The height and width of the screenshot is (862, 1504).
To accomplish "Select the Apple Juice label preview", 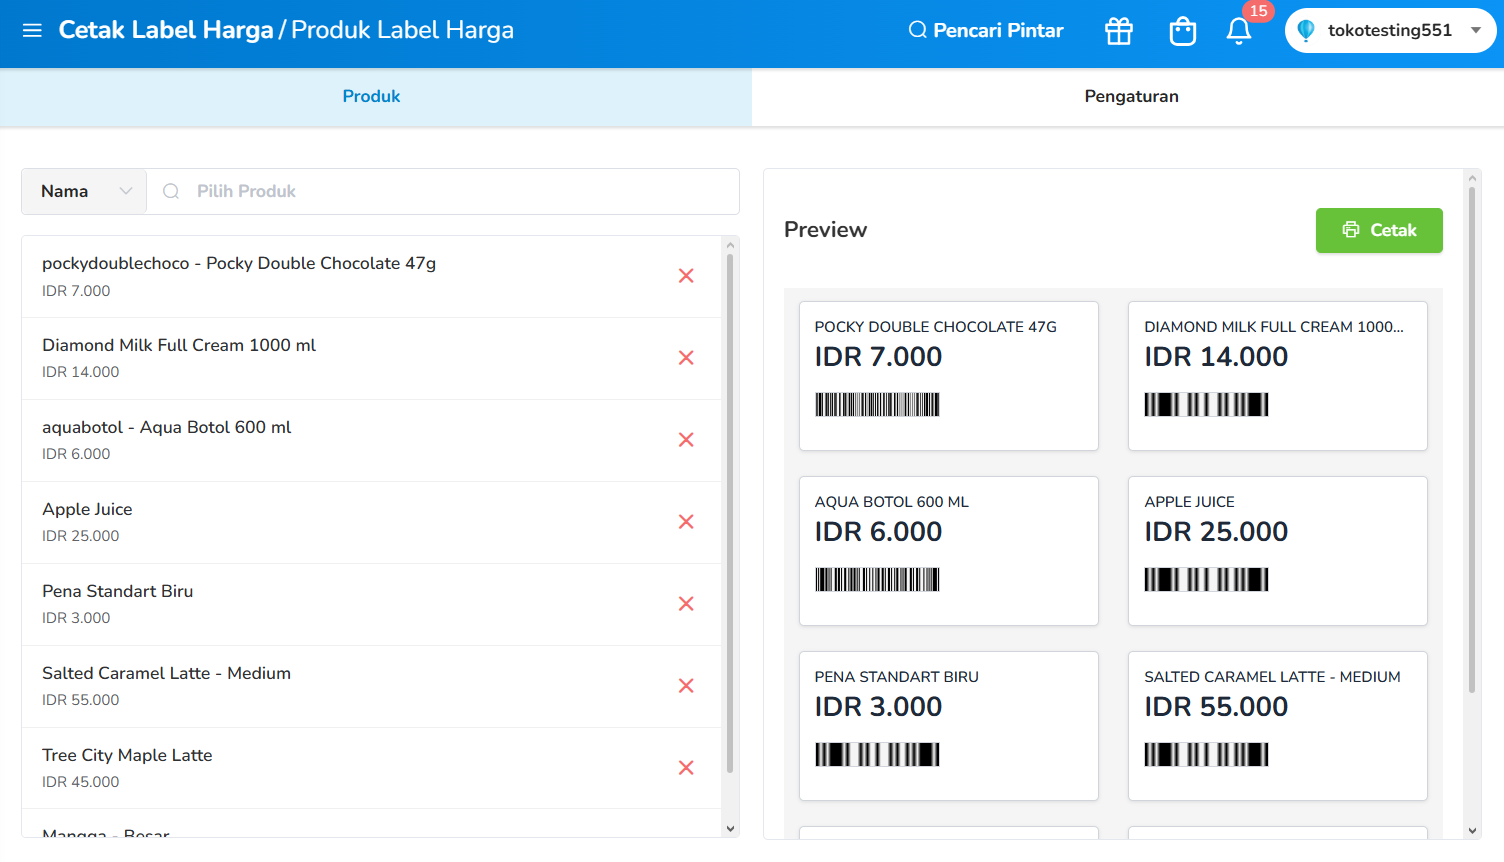I will [1278, 551].
